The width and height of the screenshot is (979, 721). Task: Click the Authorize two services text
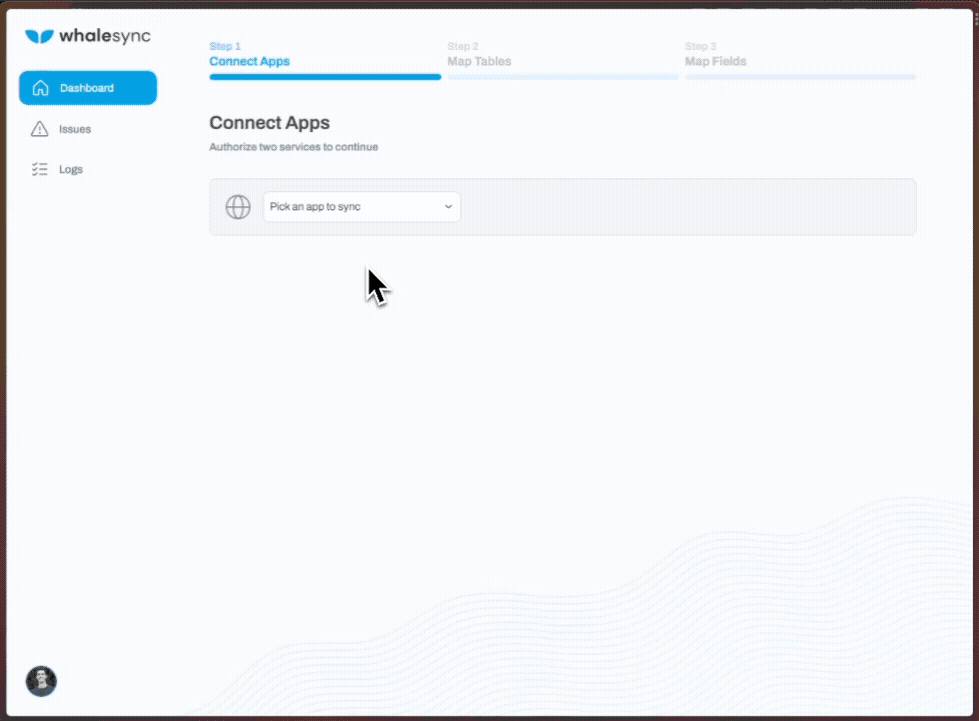pyautogui.click(x=293, y=147)
